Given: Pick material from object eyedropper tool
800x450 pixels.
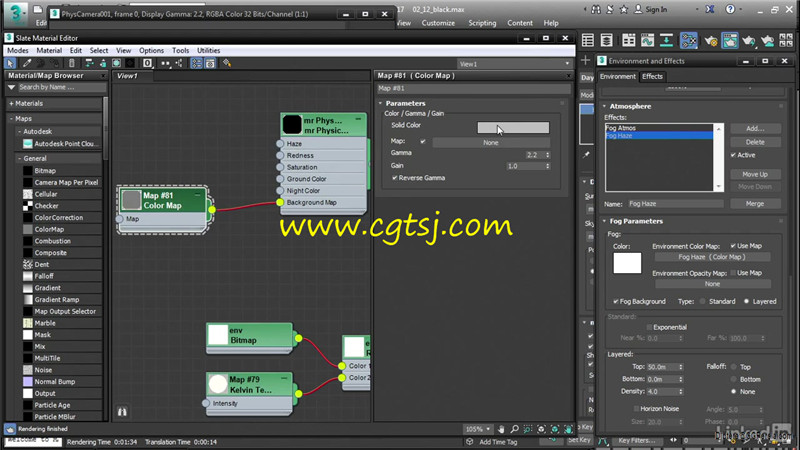Looking at the screenshot, I should [27, 63].
